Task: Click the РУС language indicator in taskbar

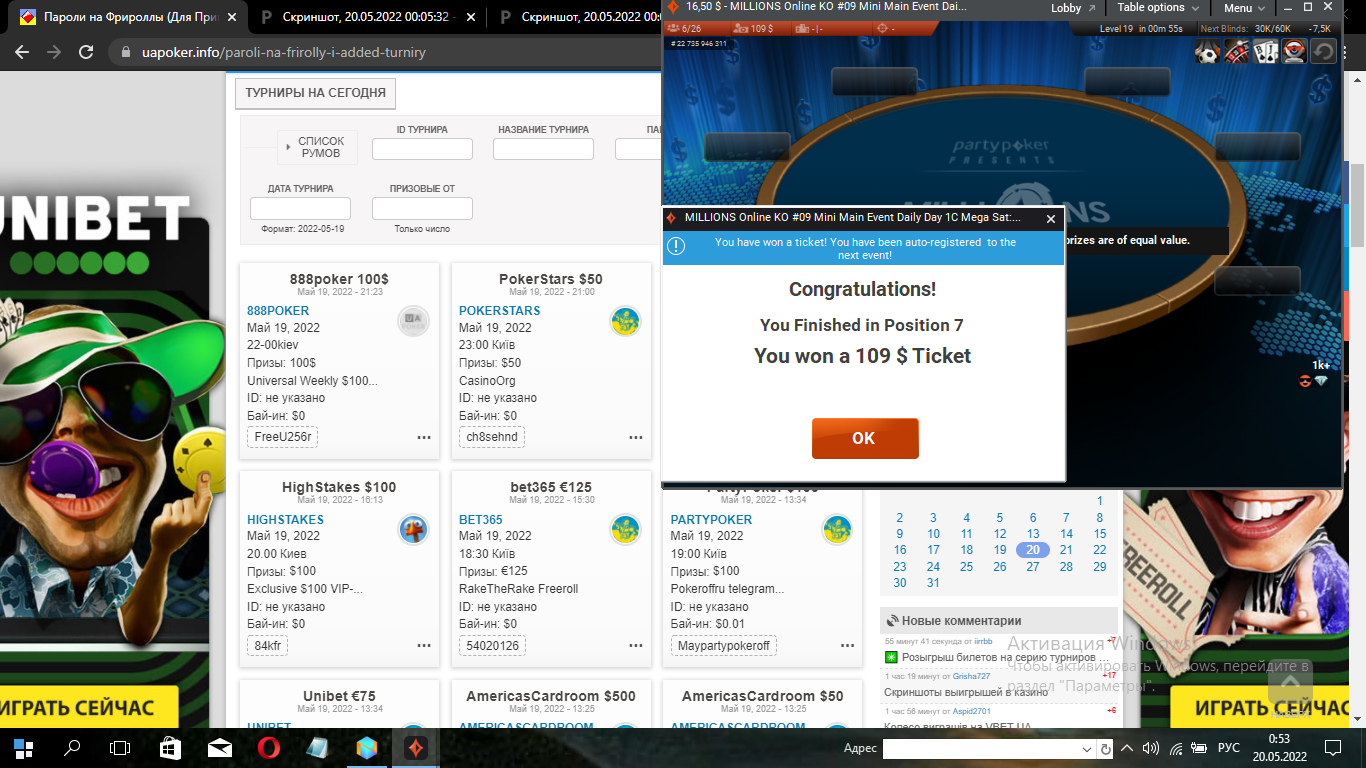Action: 1228,748
